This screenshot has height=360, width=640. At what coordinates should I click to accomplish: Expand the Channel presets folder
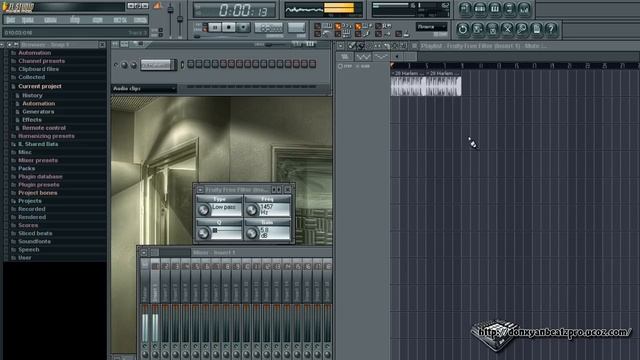pos(41,61)
